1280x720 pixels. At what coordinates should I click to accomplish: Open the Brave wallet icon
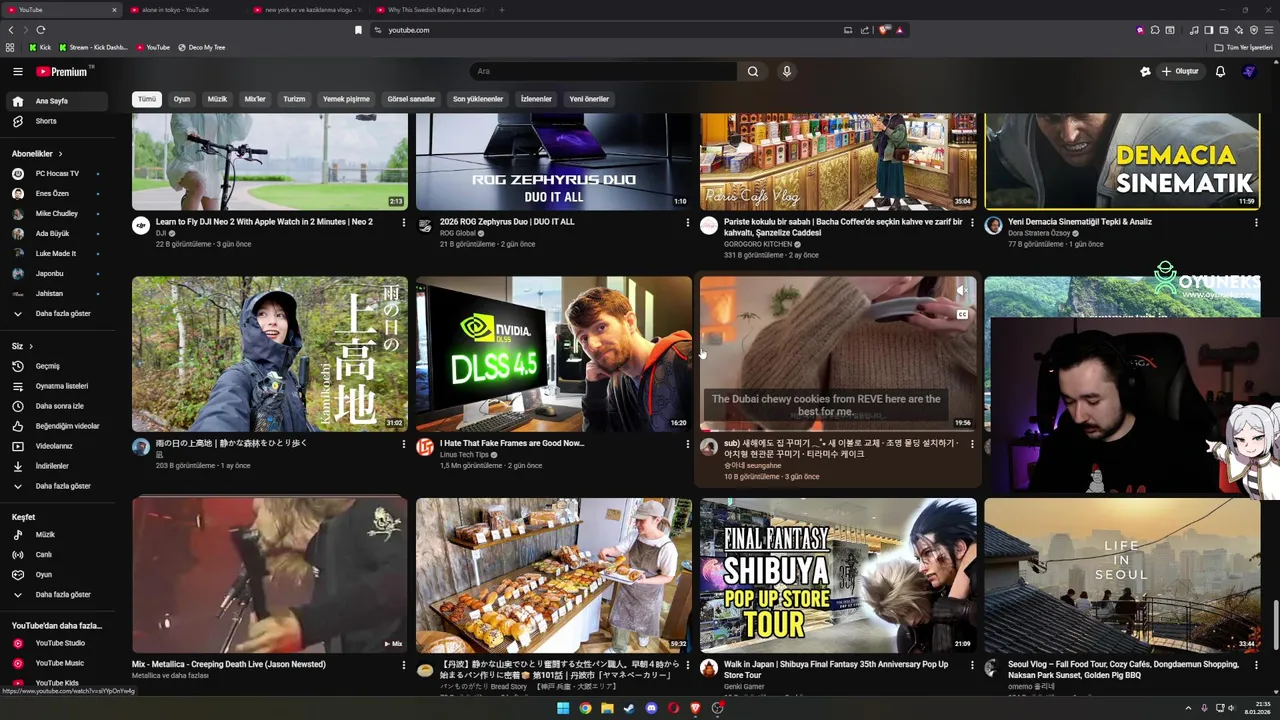coord(1224,30)
